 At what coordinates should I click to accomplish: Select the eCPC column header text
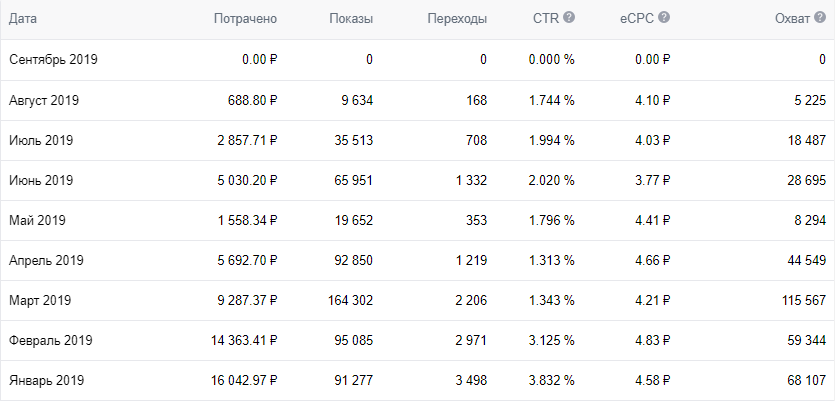click(638, 19)
